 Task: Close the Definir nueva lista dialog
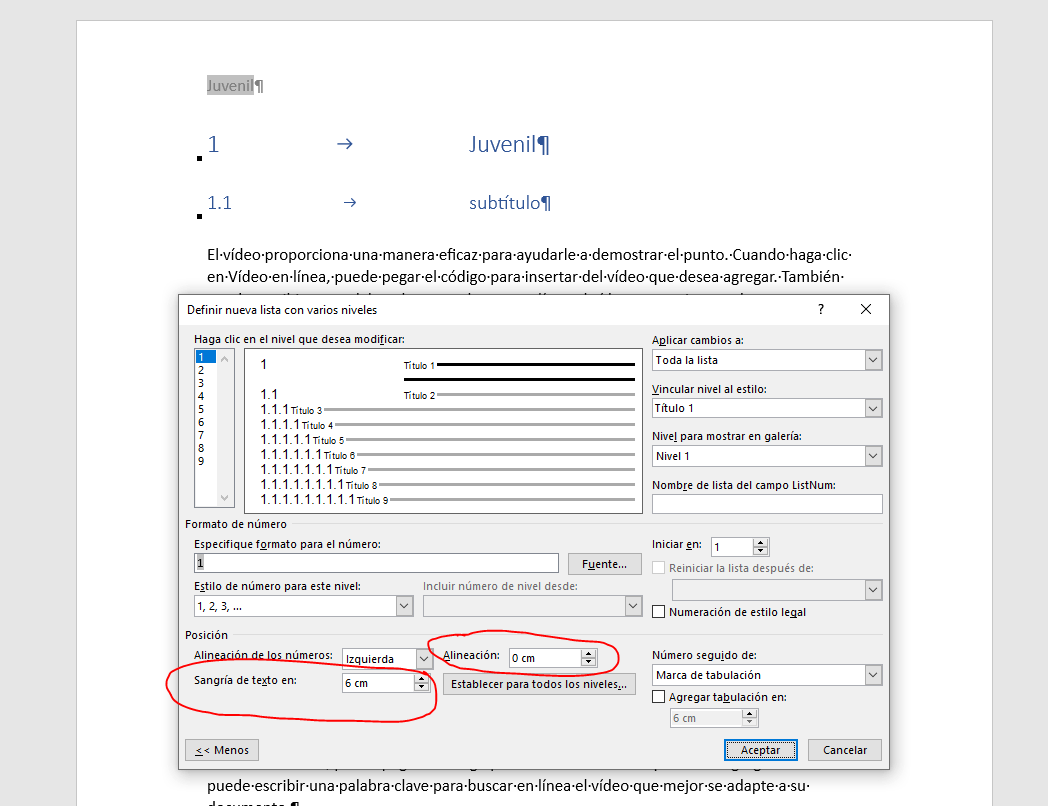866,309
